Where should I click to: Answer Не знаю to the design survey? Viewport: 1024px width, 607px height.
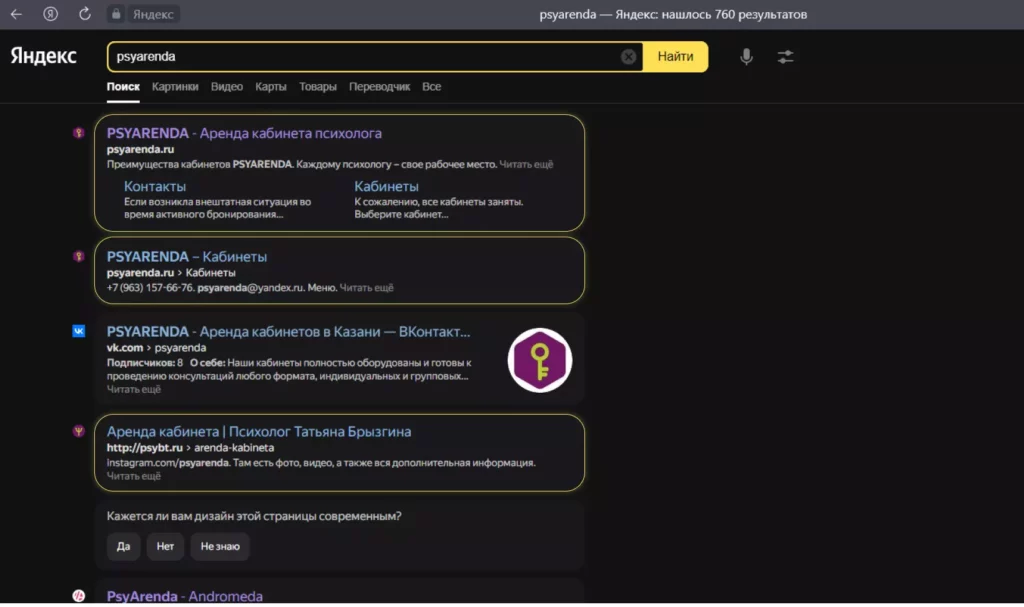(220, 546)
